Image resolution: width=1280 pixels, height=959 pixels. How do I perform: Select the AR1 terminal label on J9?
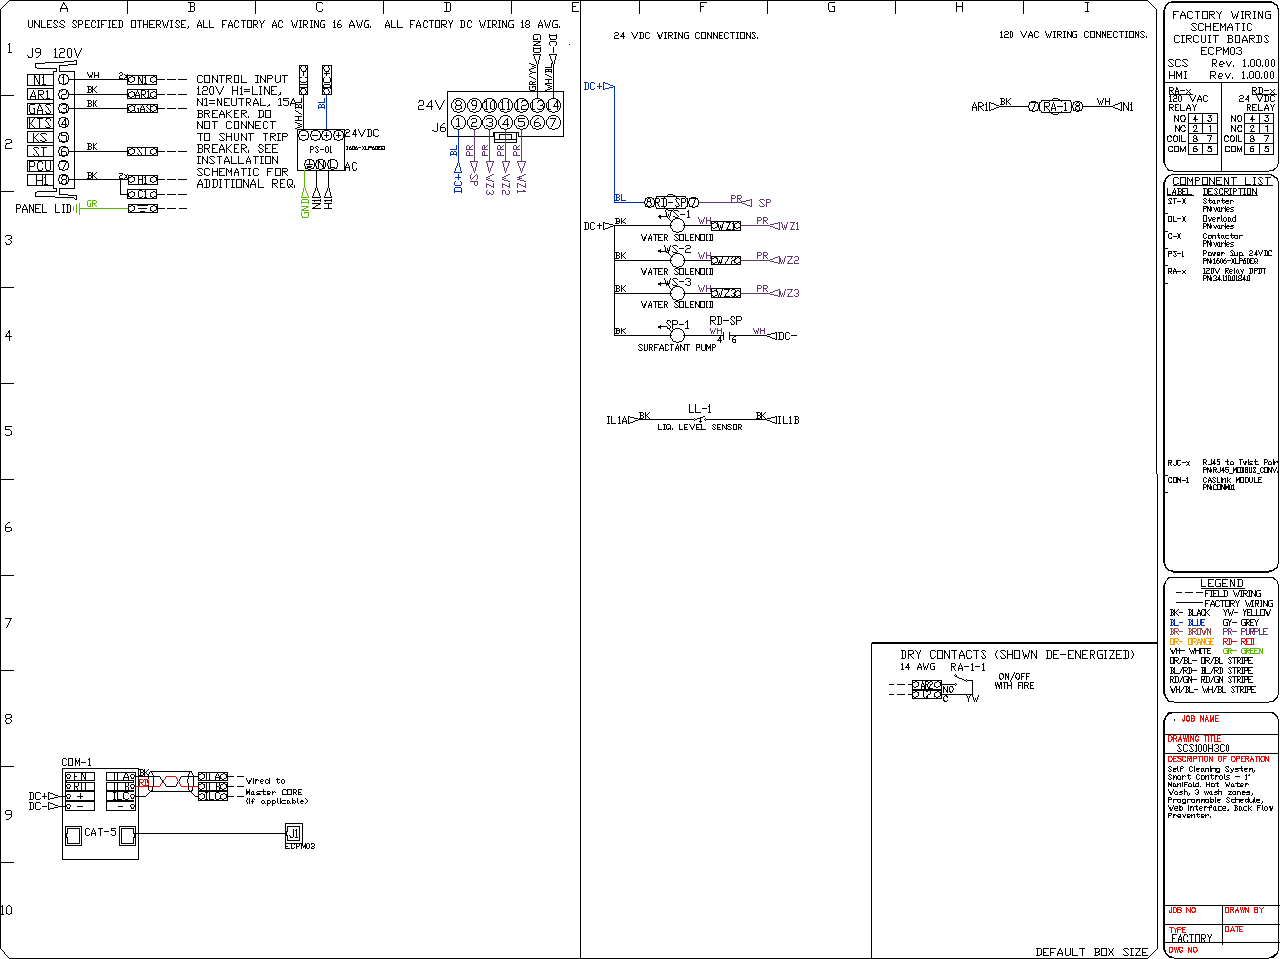pos(39,94)
